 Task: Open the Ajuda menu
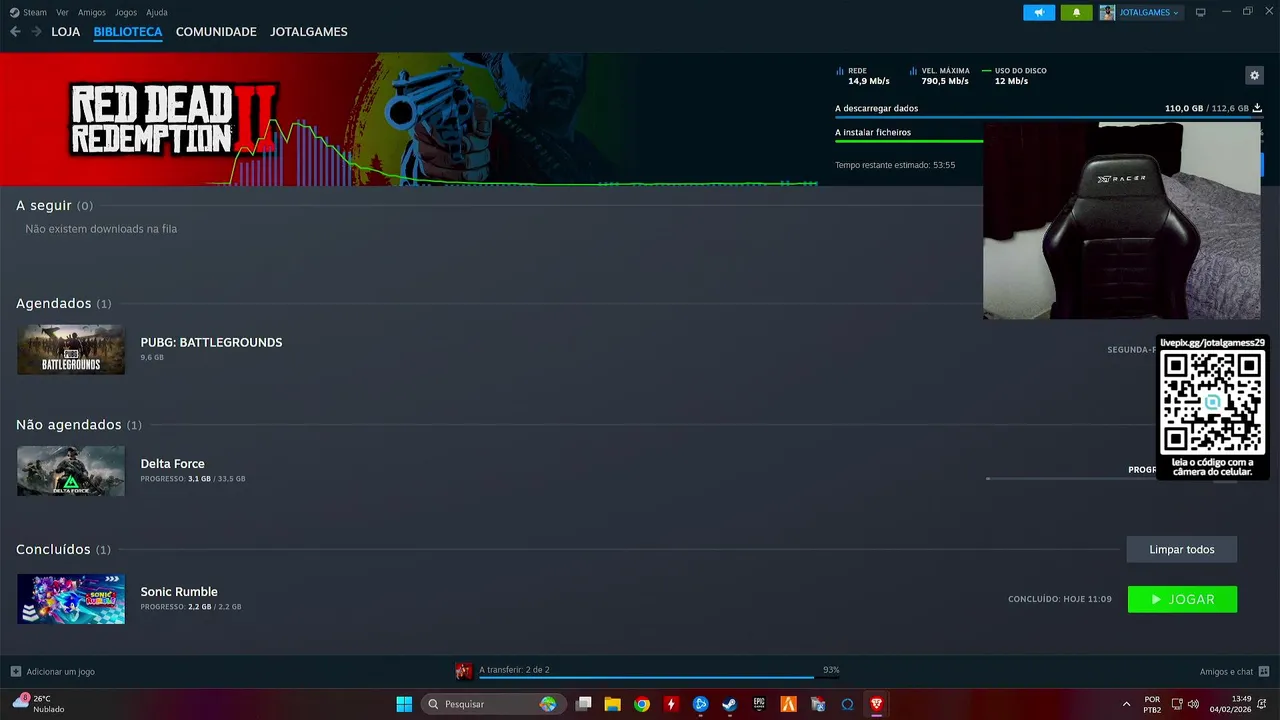coord(157,12)
